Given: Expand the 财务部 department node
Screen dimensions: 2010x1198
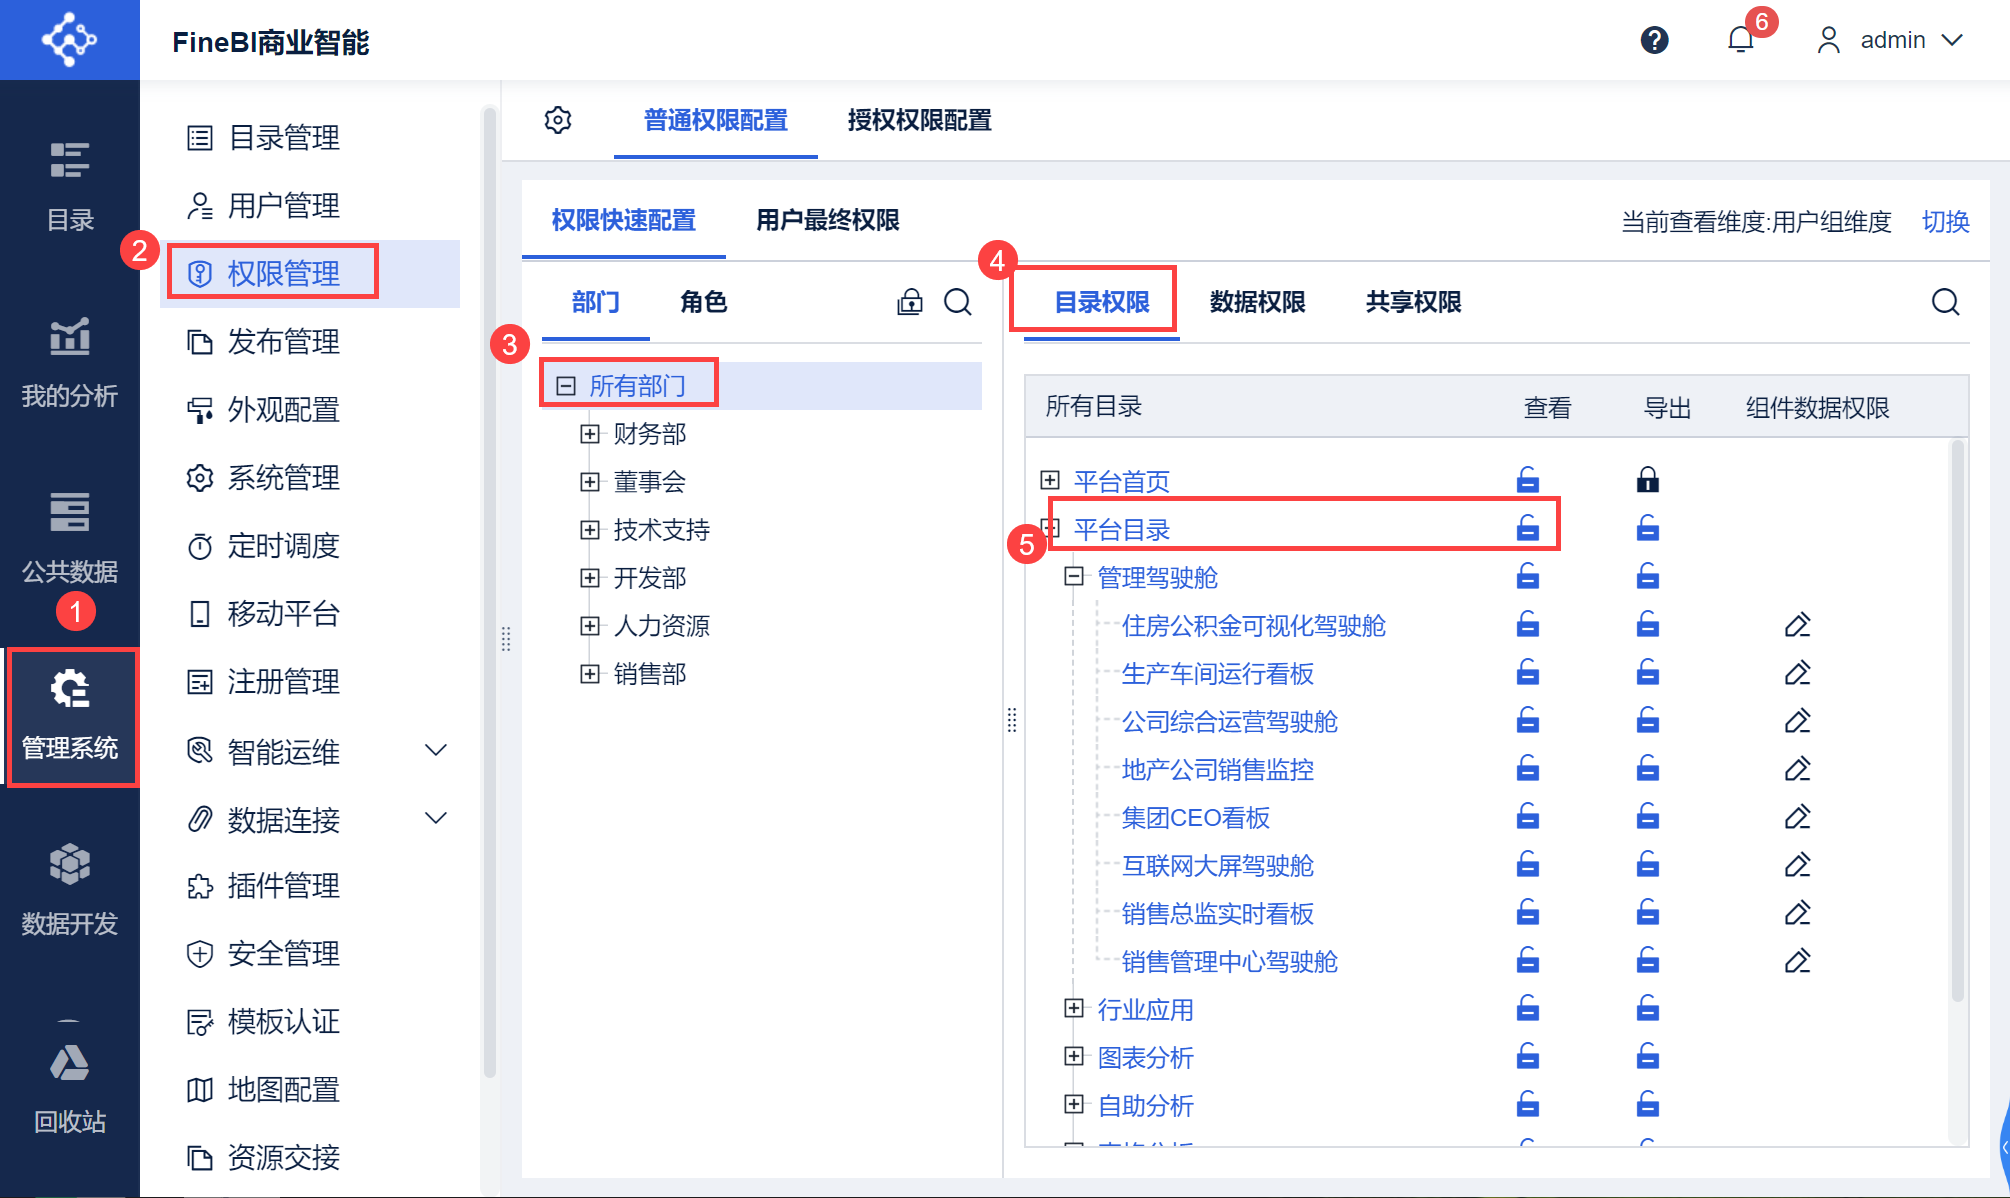Looking at the screenshot, I should [590, 433].
